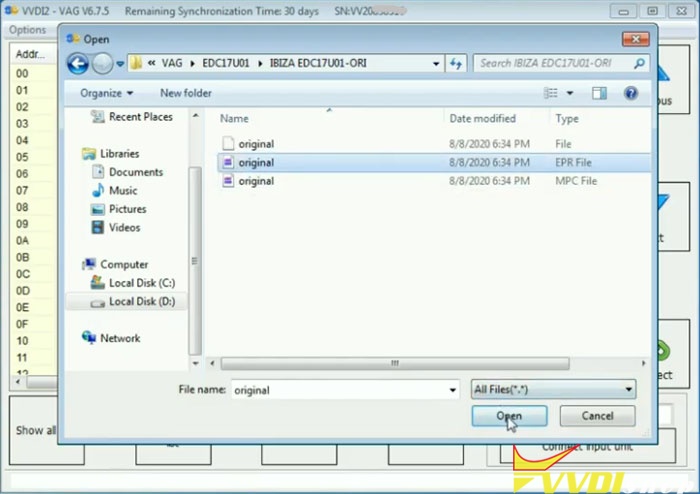
Task: Click the horizontal scrollbar in file list
Action: pyautogui.click(x=395, y=363)
